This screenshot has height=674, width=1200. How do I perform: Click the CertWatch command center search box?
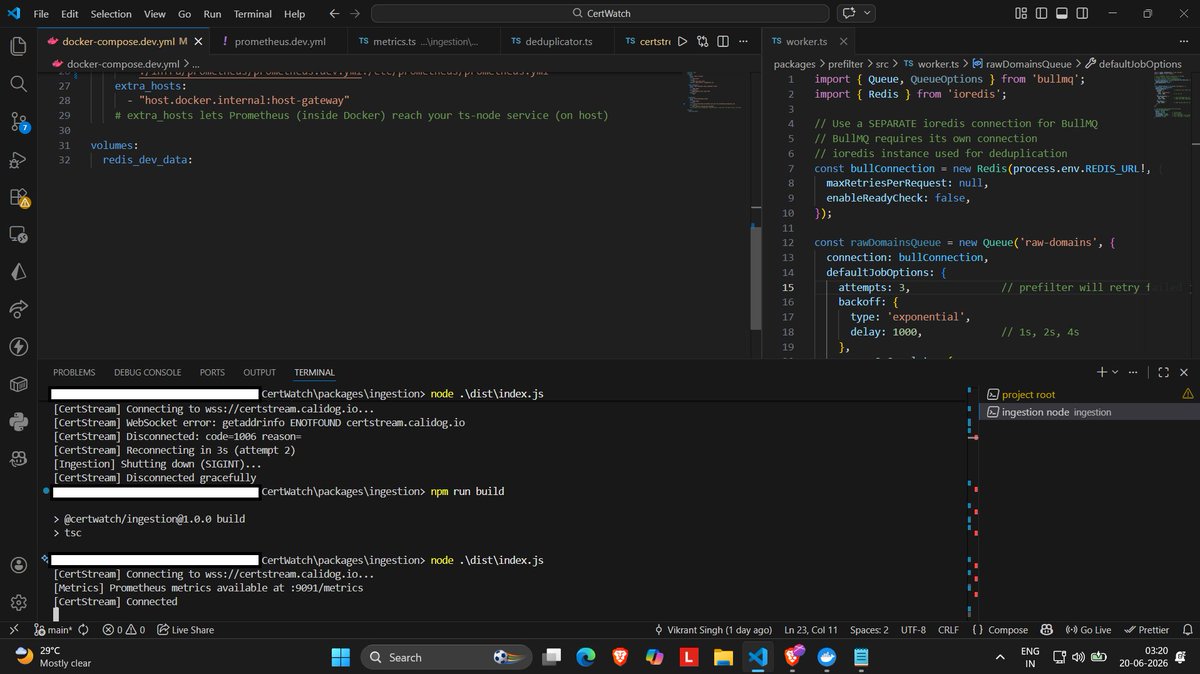[600, 14]
